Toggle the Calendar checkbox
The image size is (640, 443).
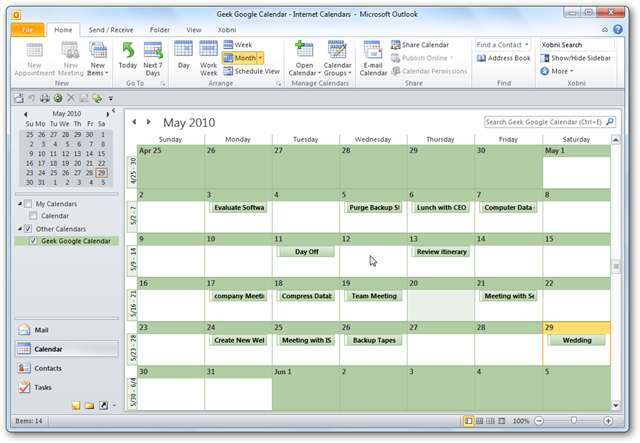tap(33, 216)
